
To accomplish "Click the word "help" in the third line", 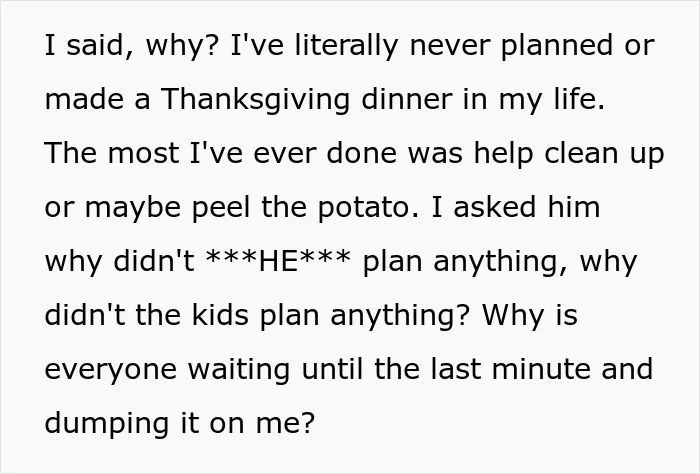I will (x=504, y=154).
